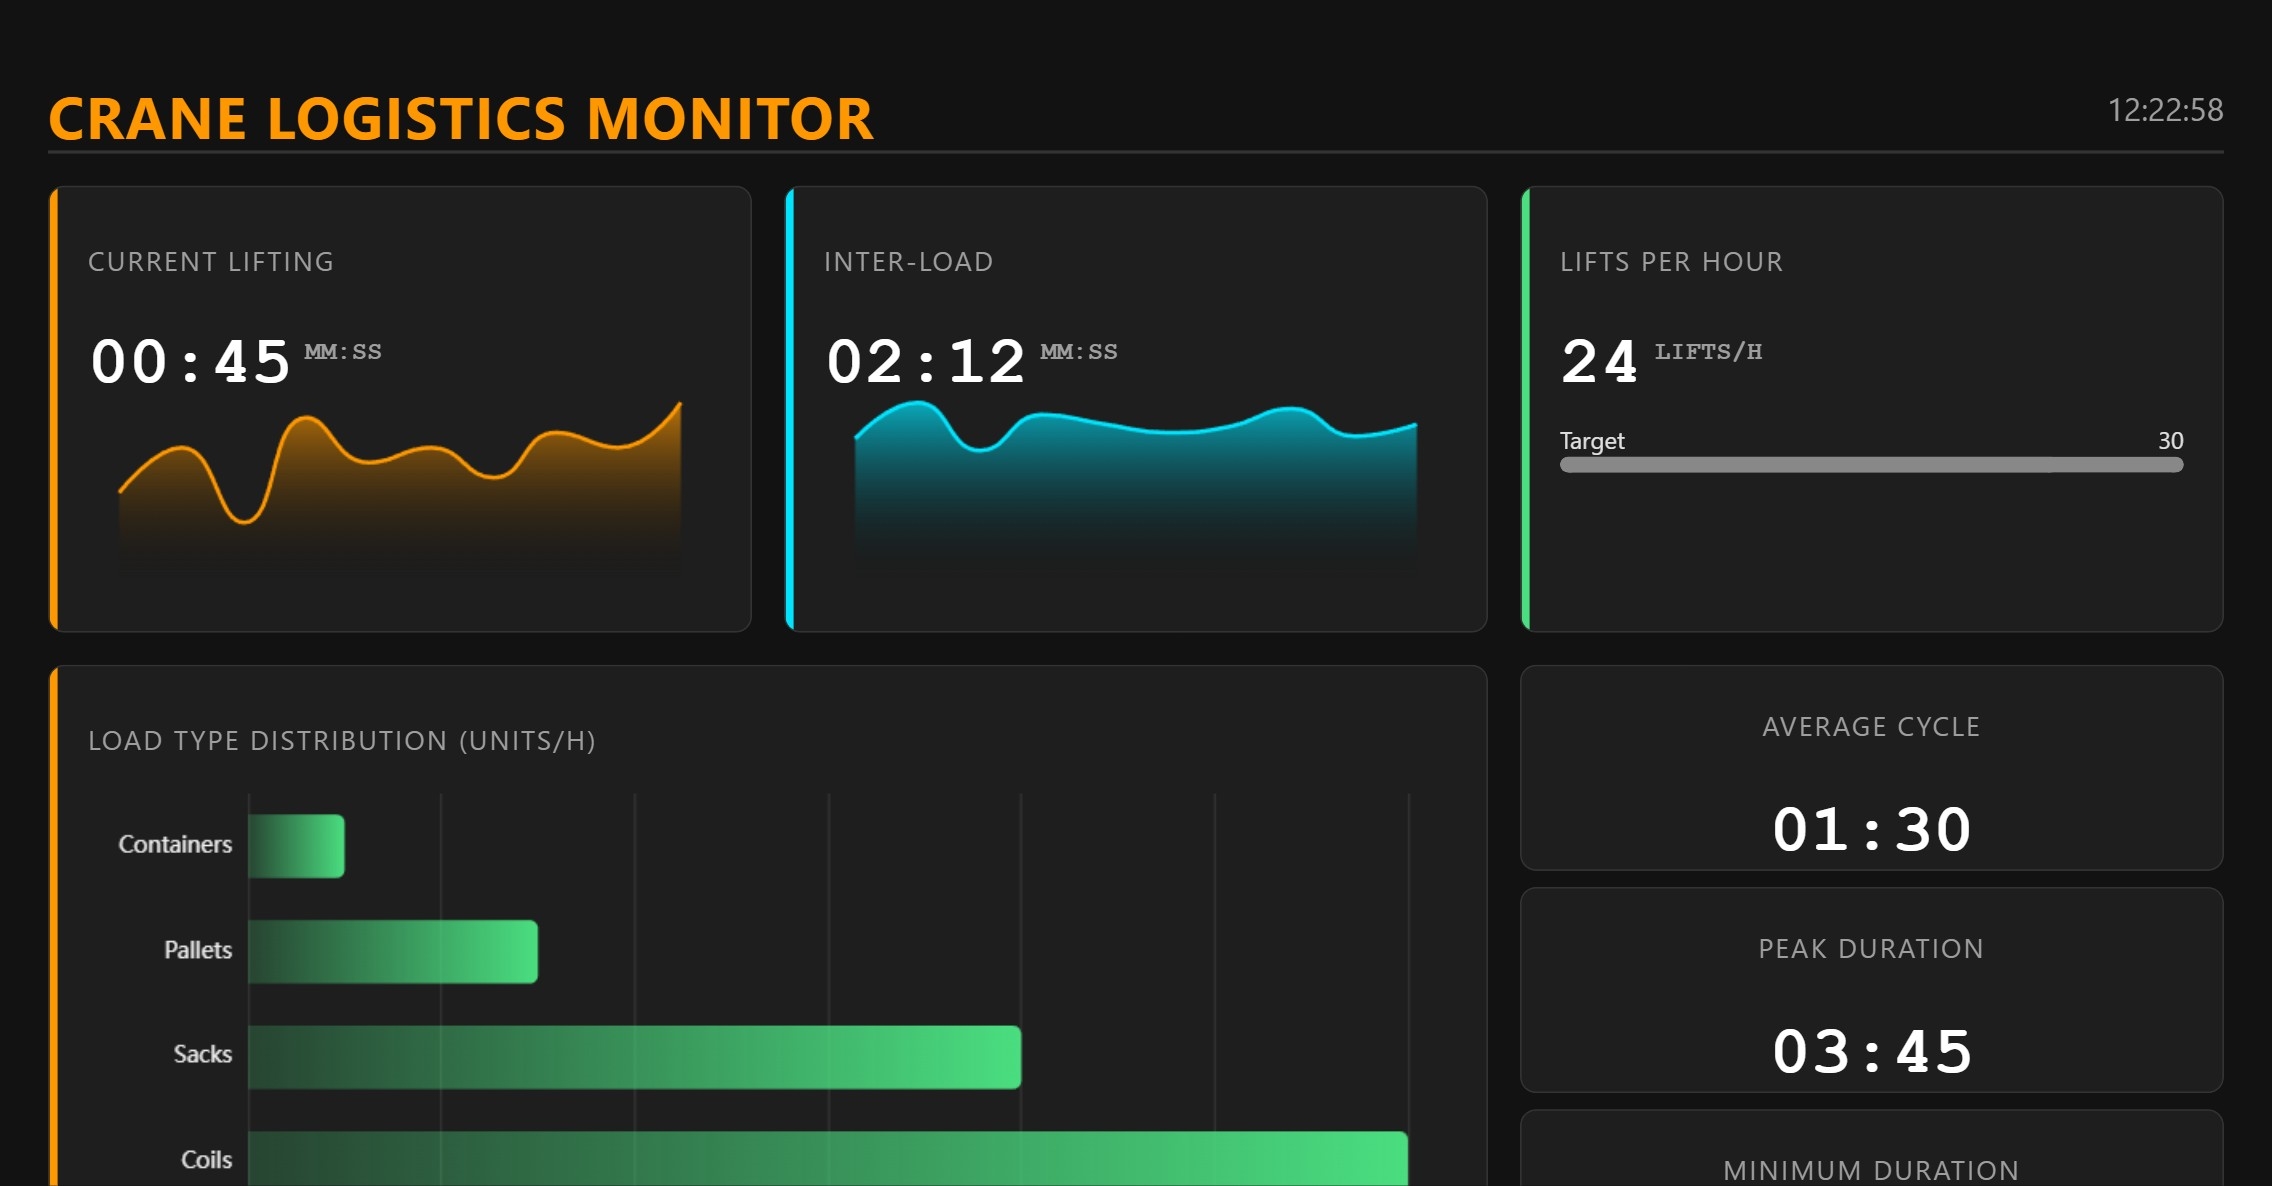Select the Peak Duration label
The width and height of the screenshot is (2272, 1186).
pyautogui.click(x=1871, y=949)
